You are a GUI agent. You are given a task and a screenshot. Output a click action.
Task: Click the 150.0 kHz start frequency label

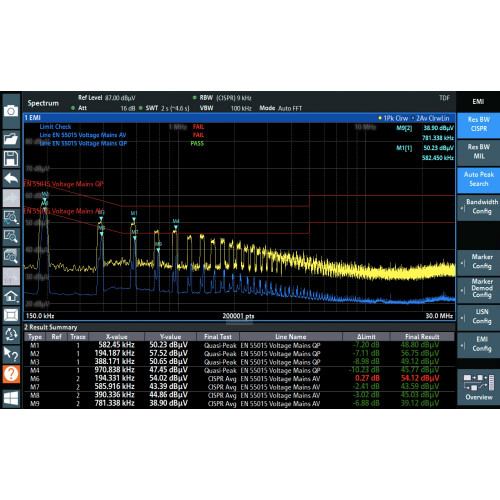pyautogui.click(x=40, y=316)
